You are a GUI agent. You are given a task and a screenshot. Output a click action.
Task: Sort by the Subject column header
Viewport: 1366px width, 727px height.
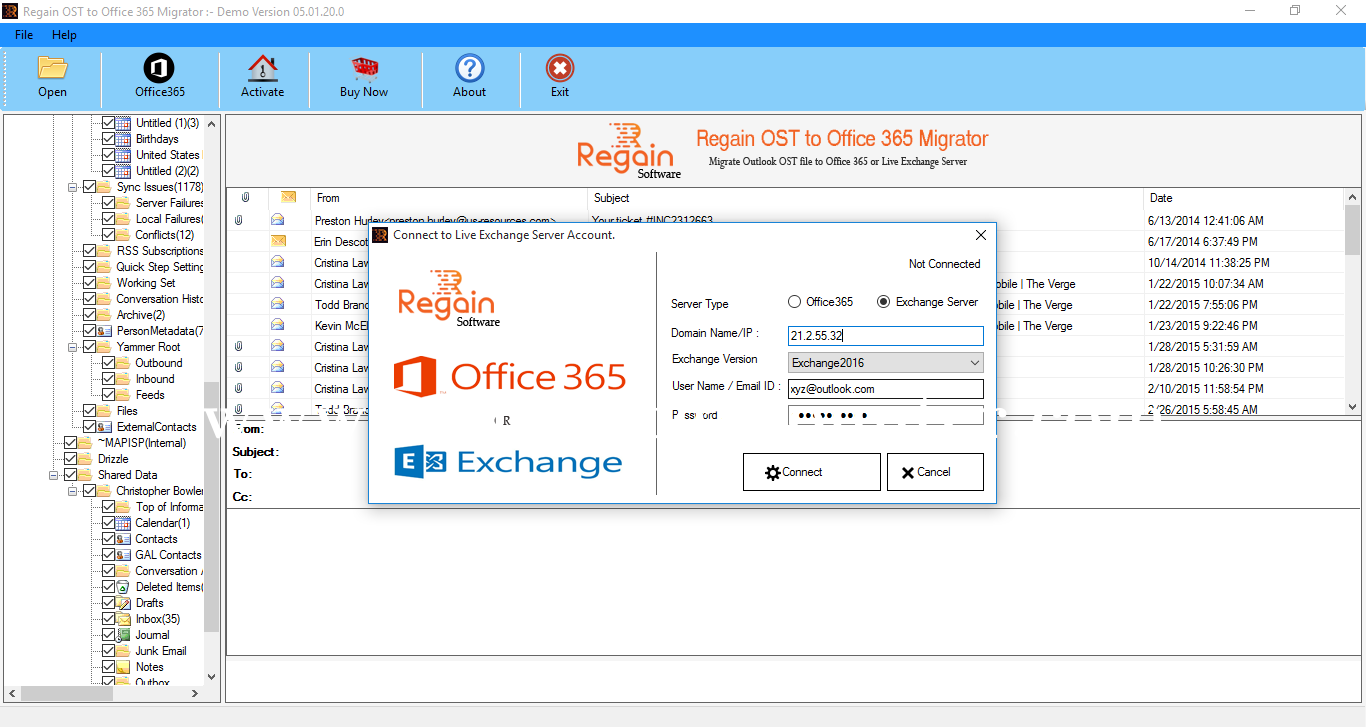click(866, 198)
